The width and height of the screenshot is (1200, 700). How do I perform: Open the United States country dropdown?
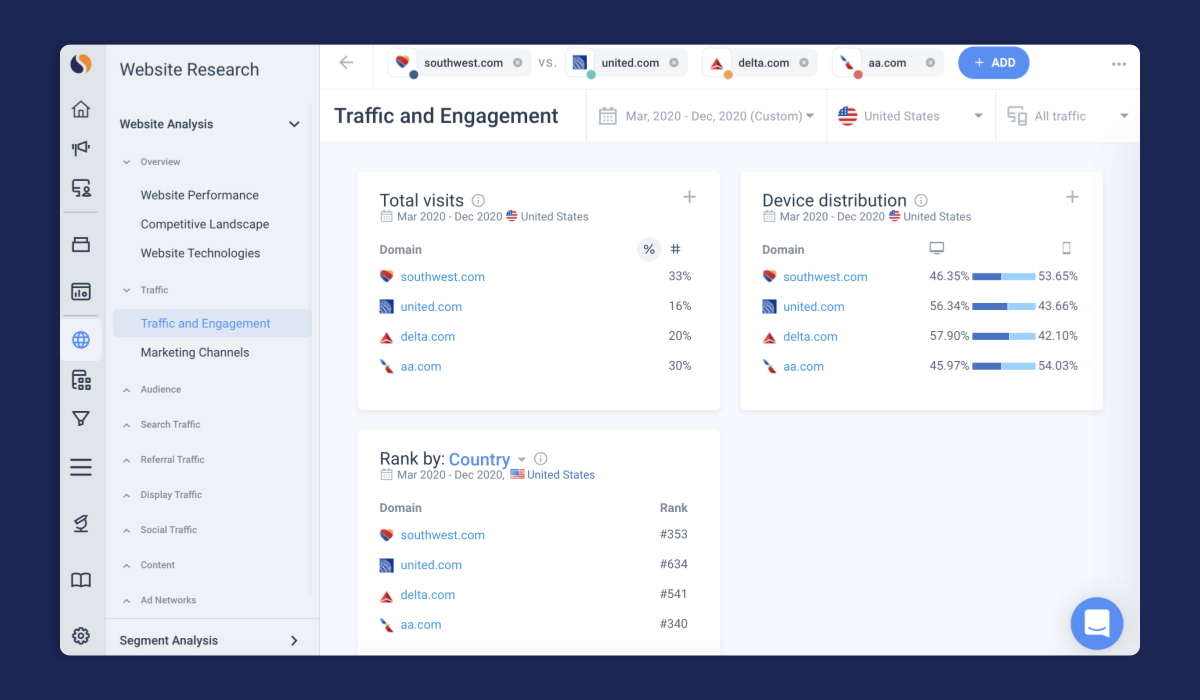(x=911, y=116)
